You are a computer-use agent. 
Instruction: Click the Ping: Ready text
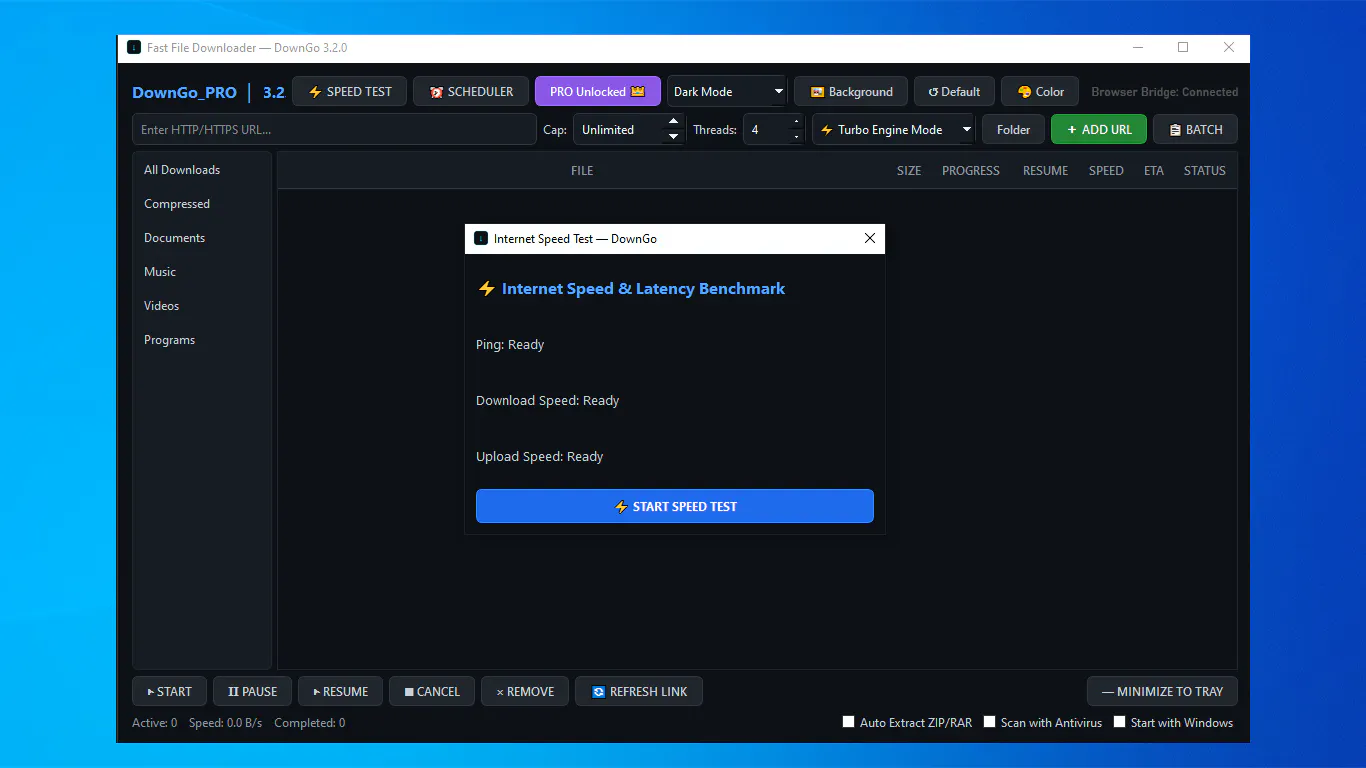pyautogui.click(x=510, y=344)
